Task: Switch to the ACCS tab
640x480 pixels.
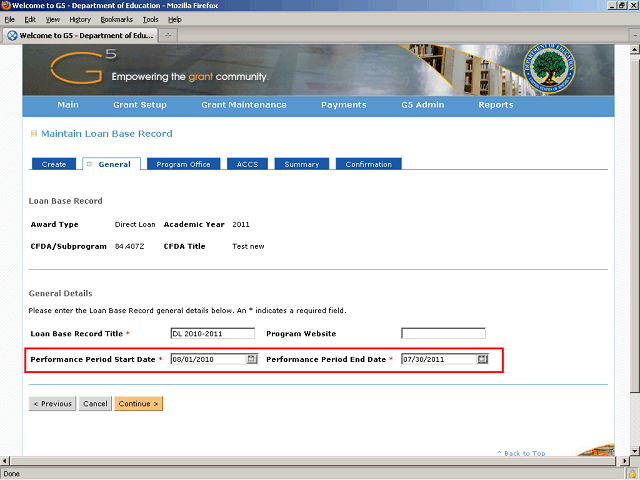Action: click(247, 164)
